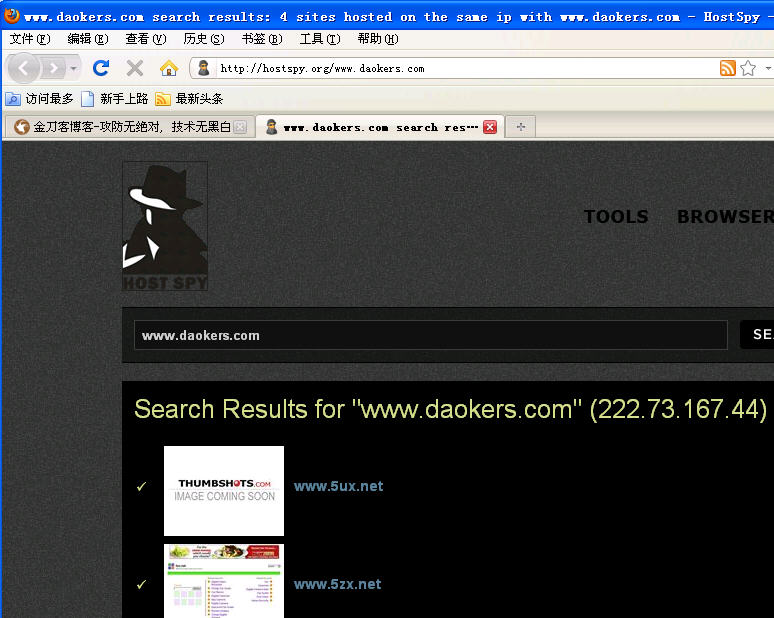Click the RSS feed icon in address bar
This screenshot has height=618, width=774.
click(x=728, y=68)
